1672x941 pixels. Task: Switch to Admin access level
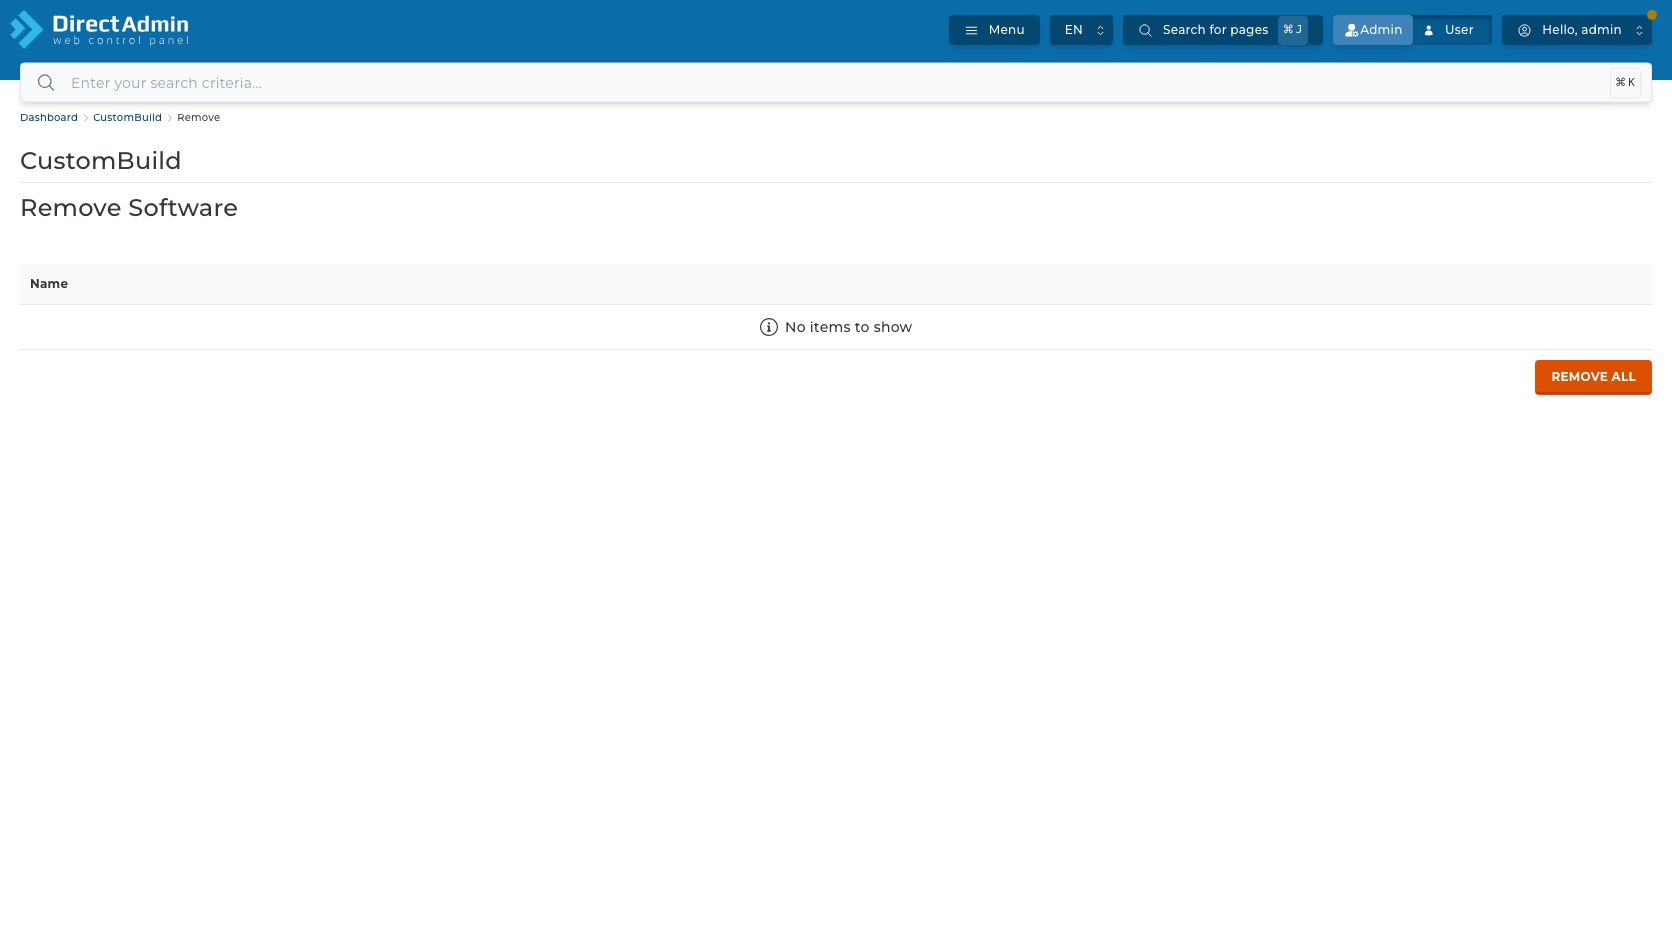click(1373, 30)
